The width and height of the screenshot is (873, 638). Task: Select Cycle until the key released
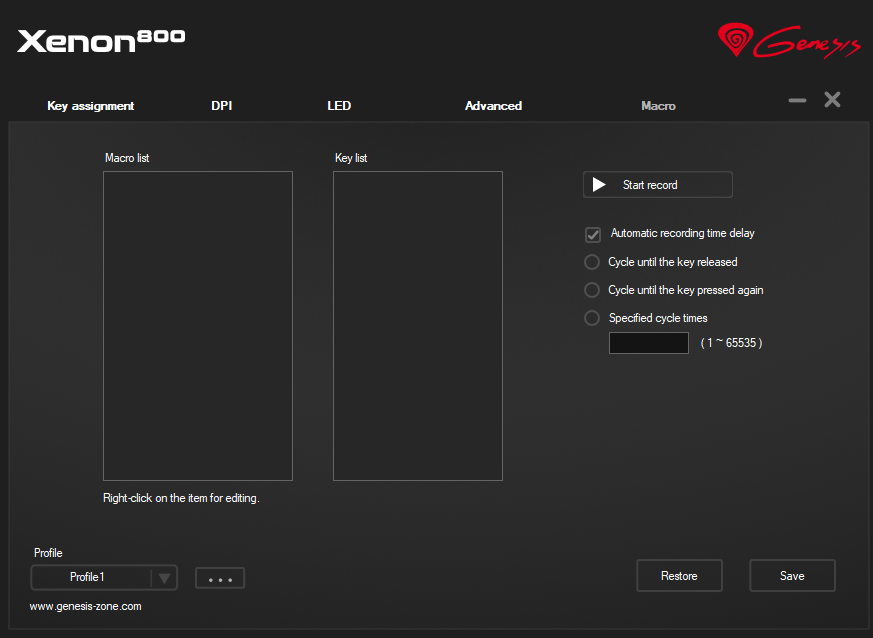pyautogui.click(x=592, y=262)
